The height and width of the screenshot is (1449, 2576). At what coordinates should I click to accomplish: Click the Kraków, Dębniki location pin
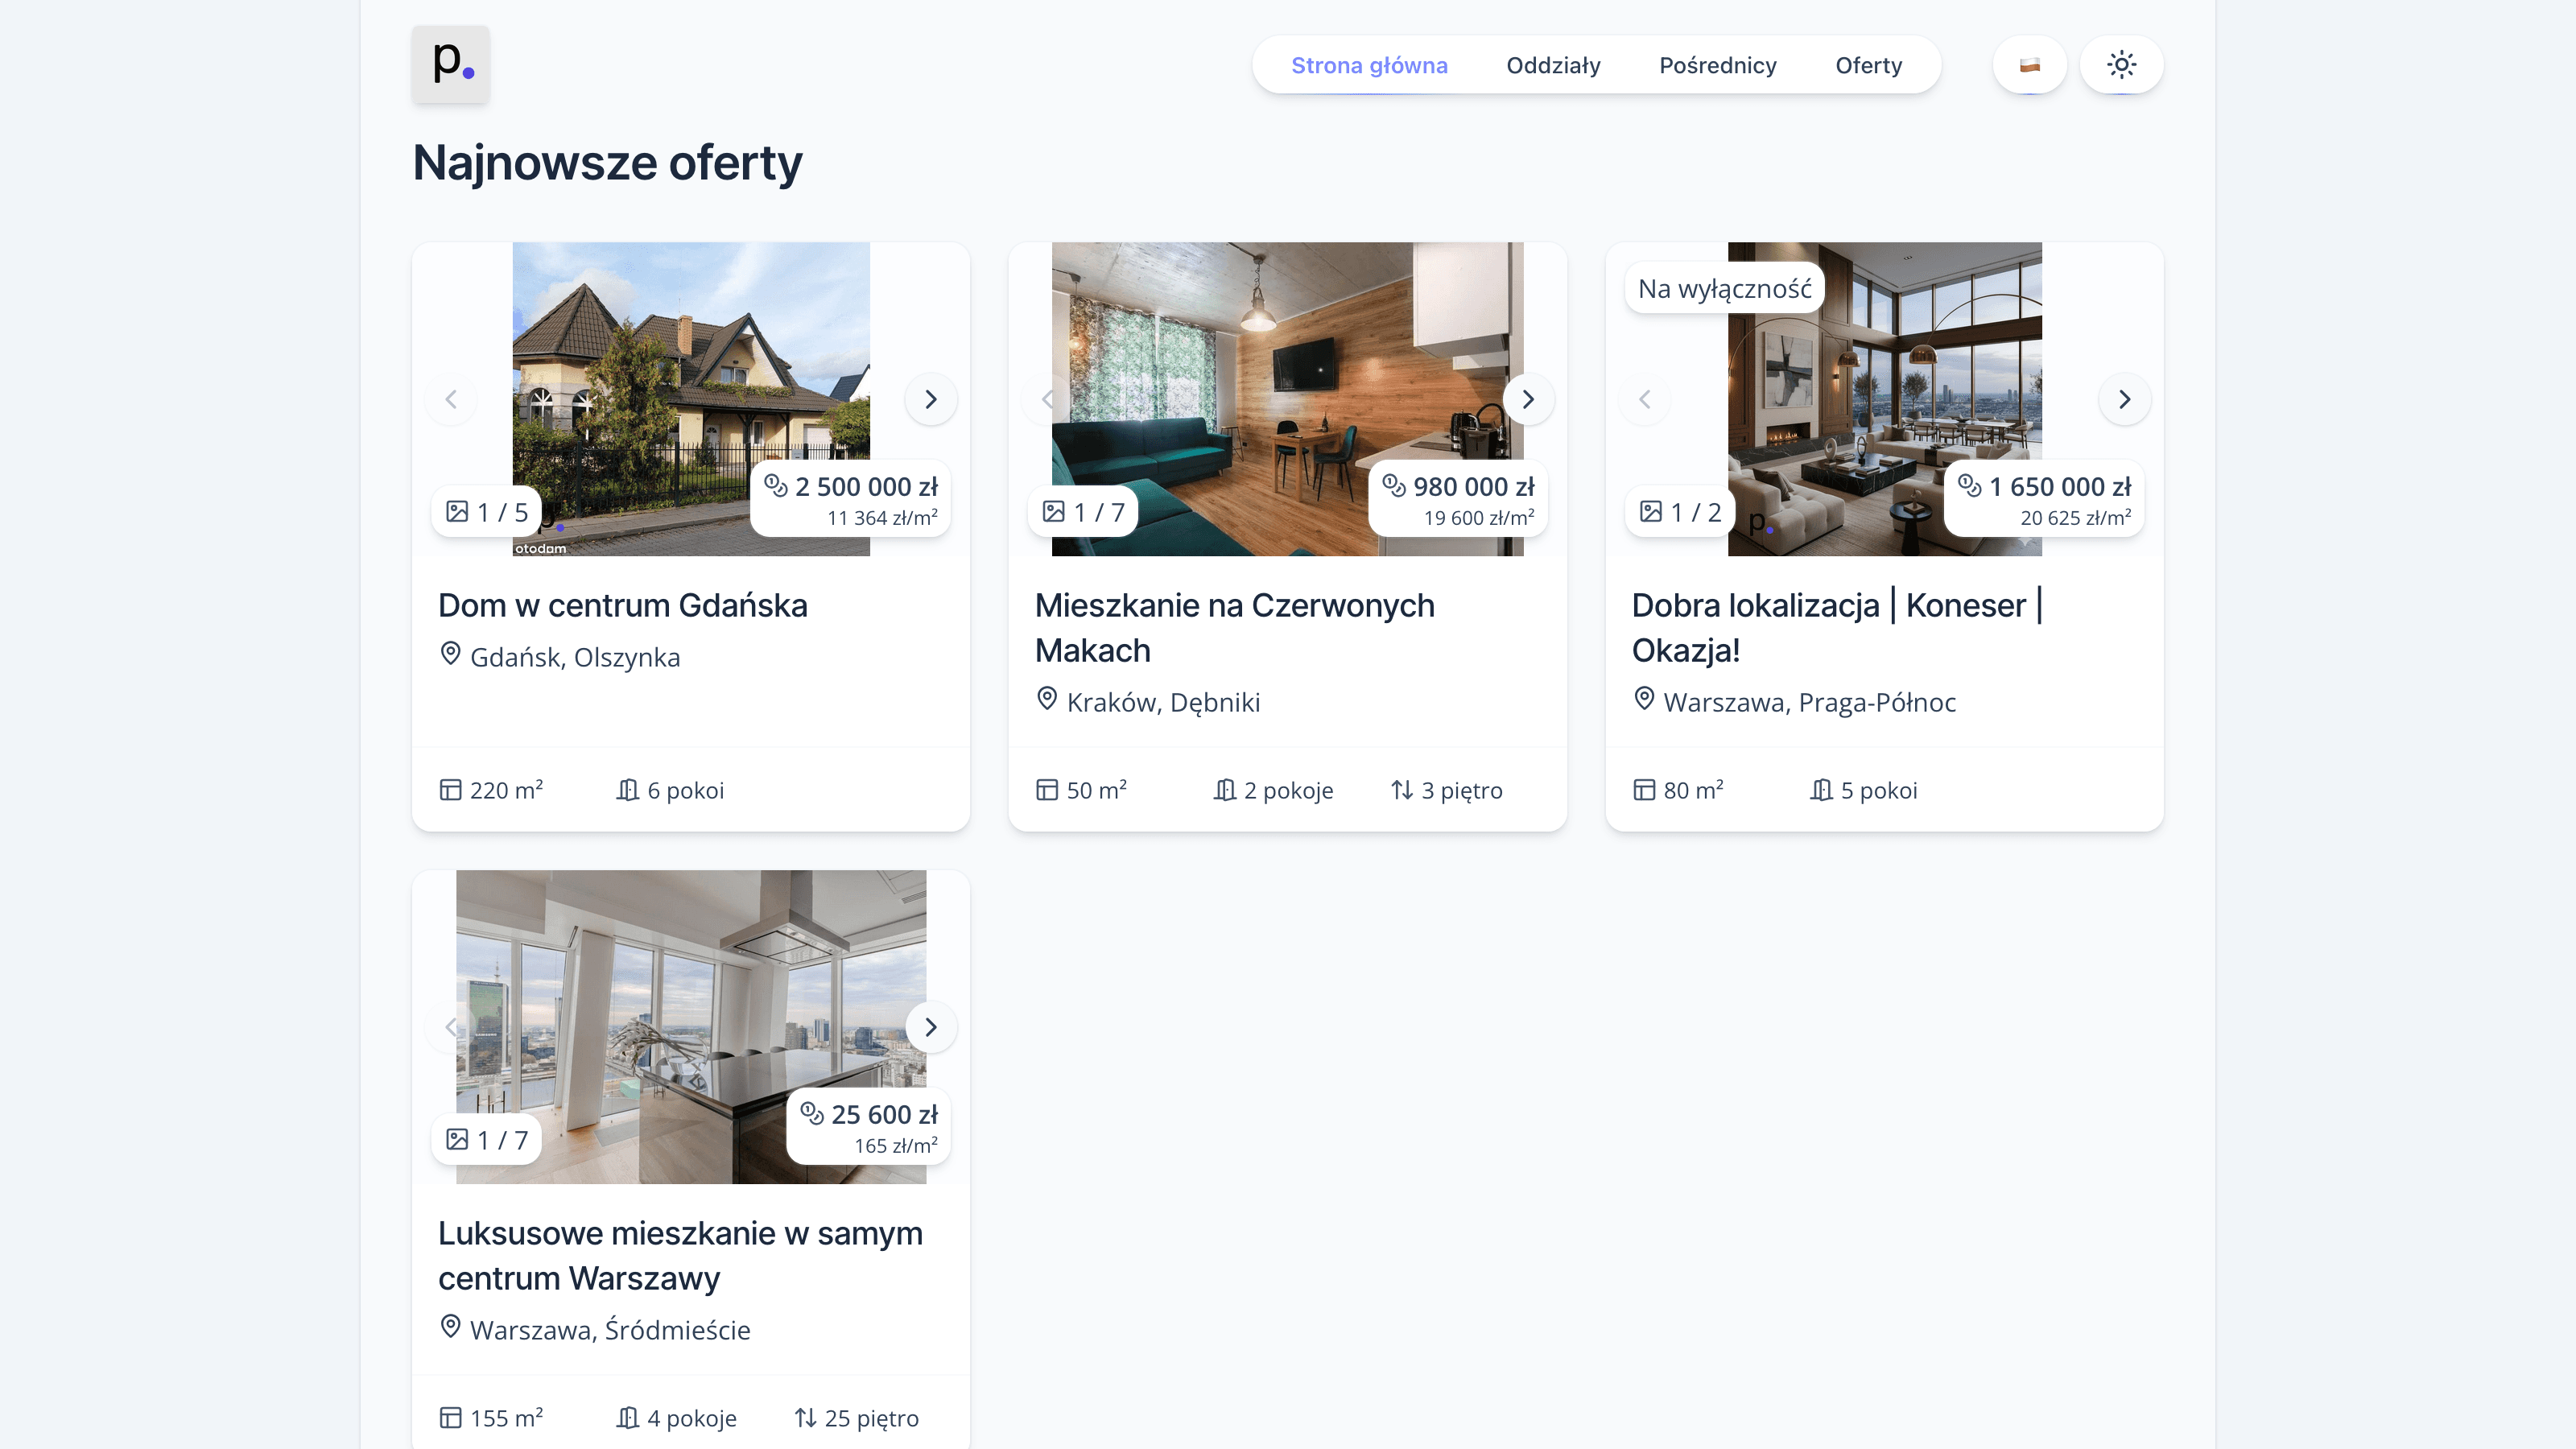(x=1046, y=699)
